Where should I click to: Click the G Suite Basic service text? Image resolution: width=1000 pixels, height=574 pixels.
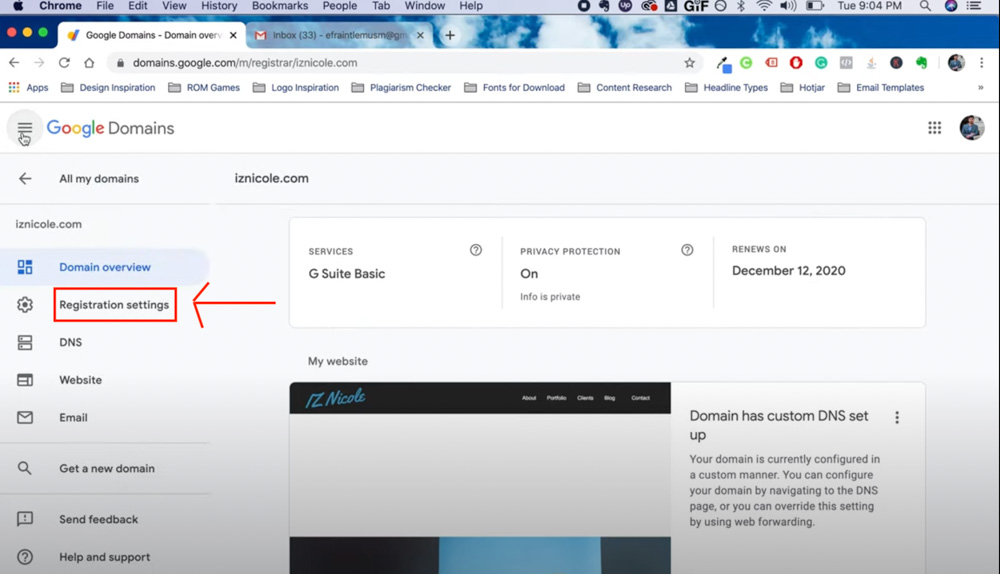coord(347,274)
